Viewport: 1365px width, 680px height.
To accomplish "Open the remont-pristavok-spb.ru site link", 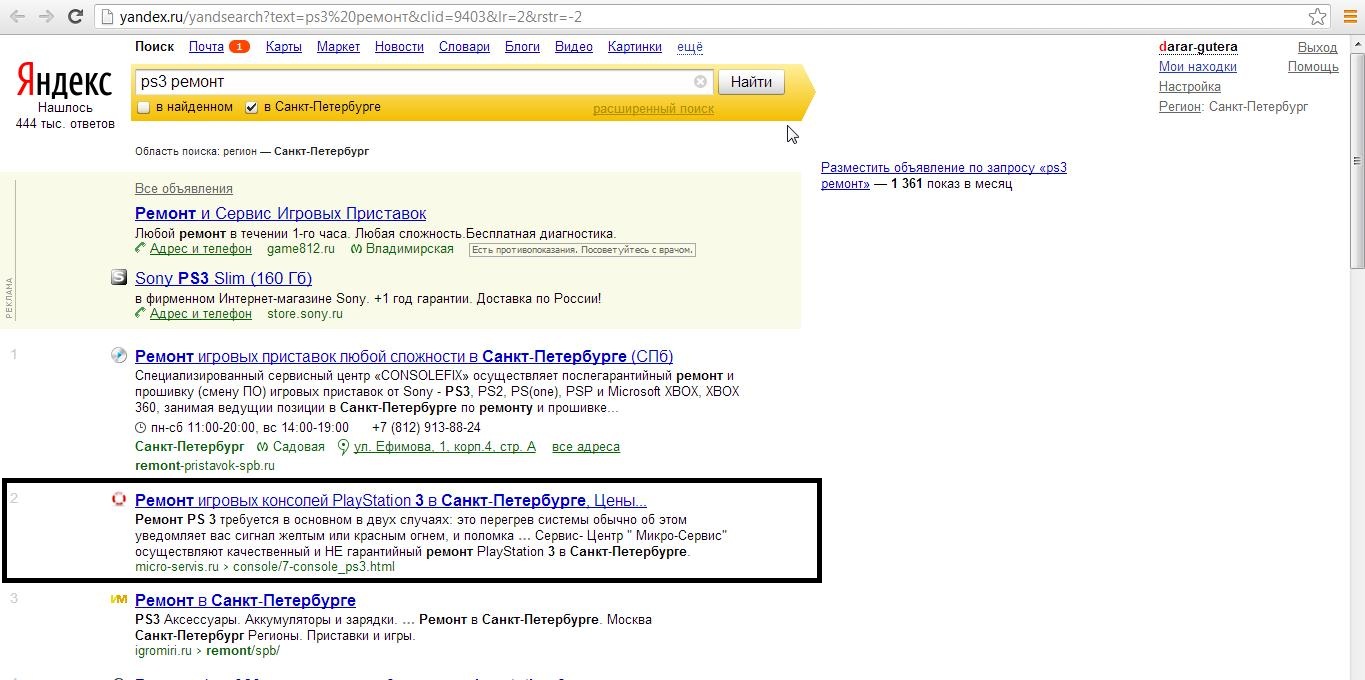I will click(205, 466).
